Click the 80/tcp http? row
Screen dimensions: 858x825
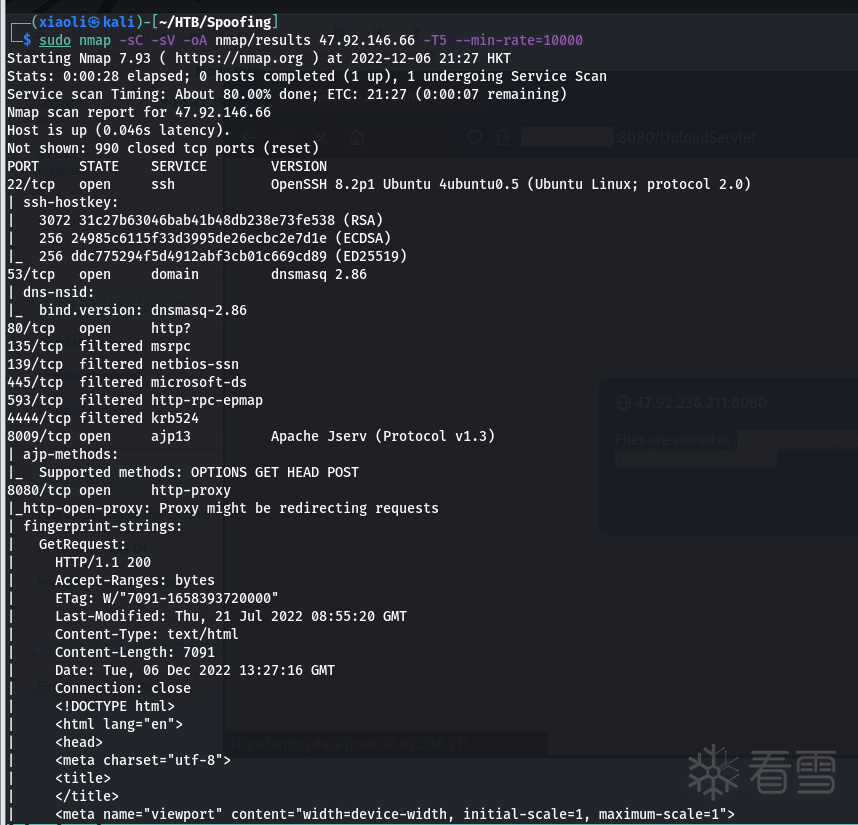pyautogui.click(x=99, y=328)
